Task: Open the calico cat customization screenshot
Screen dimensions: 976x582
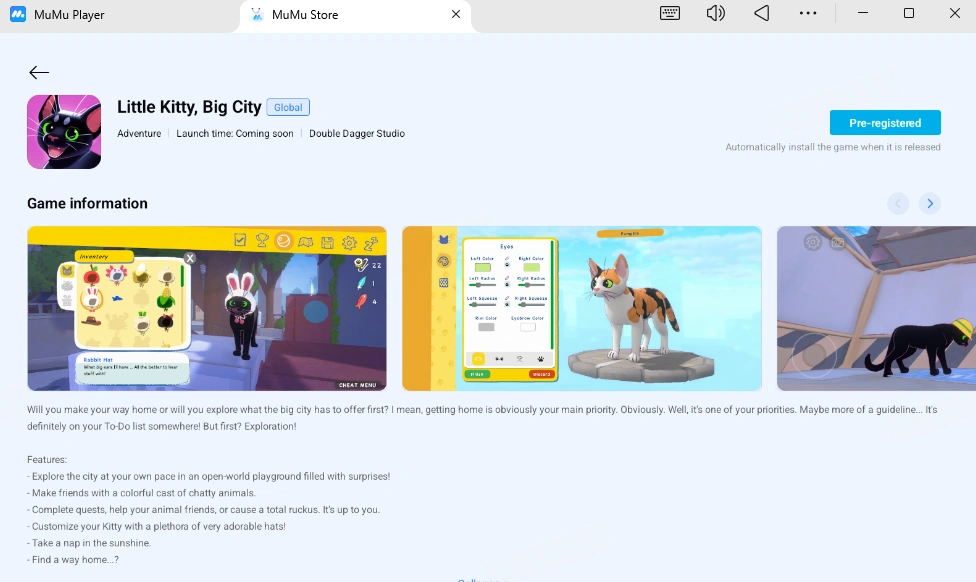Action: pyautogui.click(x=582, y=308)
